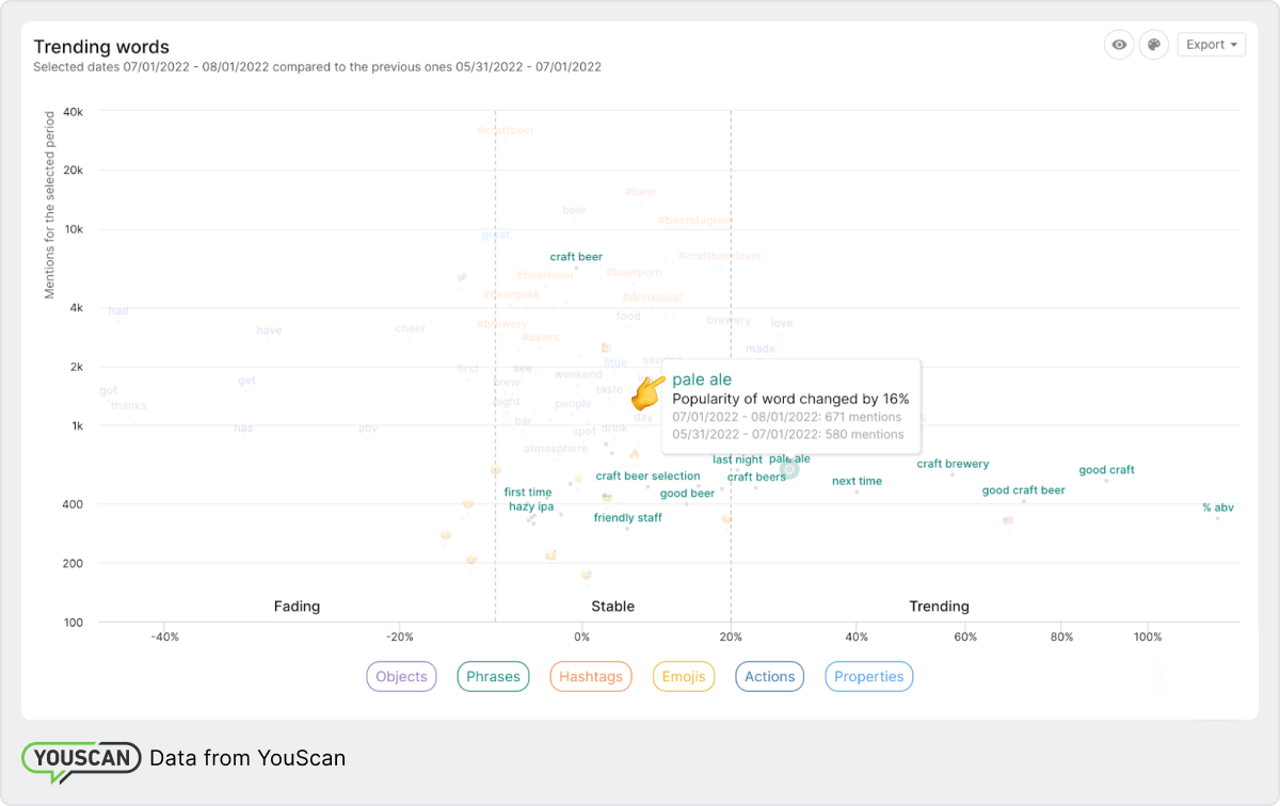Screen dimensions: 1280x806
Task: Click the YouScan speech-bubble logo
Action: (80, 759)
